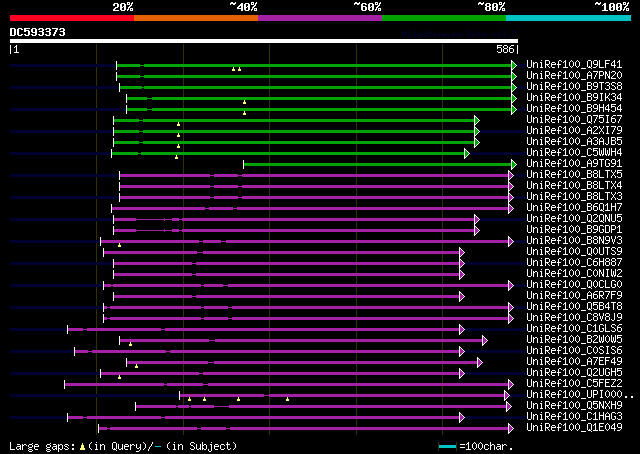This screenshot has width=640, height=454.
Task: Click the UniRef100_B8LTX3 label
Action: 574,197
